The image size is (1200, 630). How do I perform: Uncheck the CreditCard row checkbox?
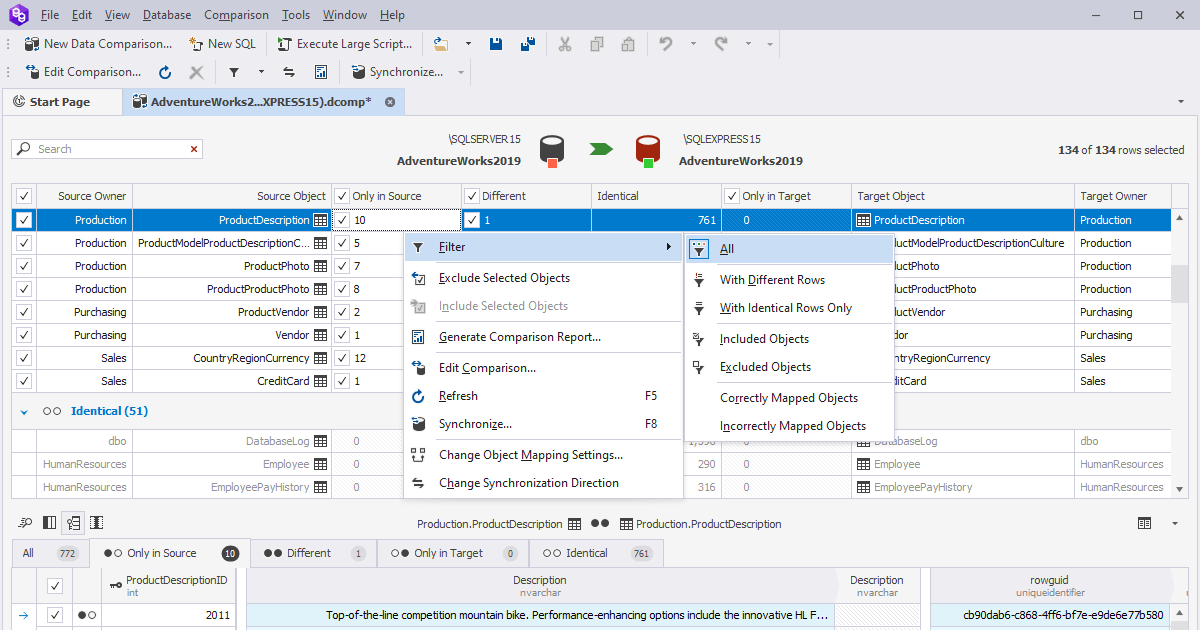click(24, 381)
